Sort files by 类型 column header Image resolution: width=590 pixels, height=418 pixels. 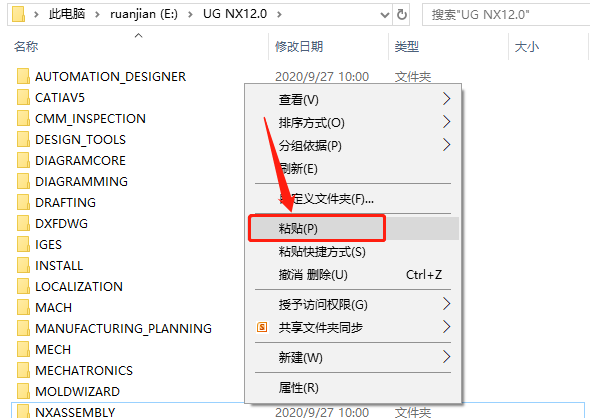click(x=406, y=46)
